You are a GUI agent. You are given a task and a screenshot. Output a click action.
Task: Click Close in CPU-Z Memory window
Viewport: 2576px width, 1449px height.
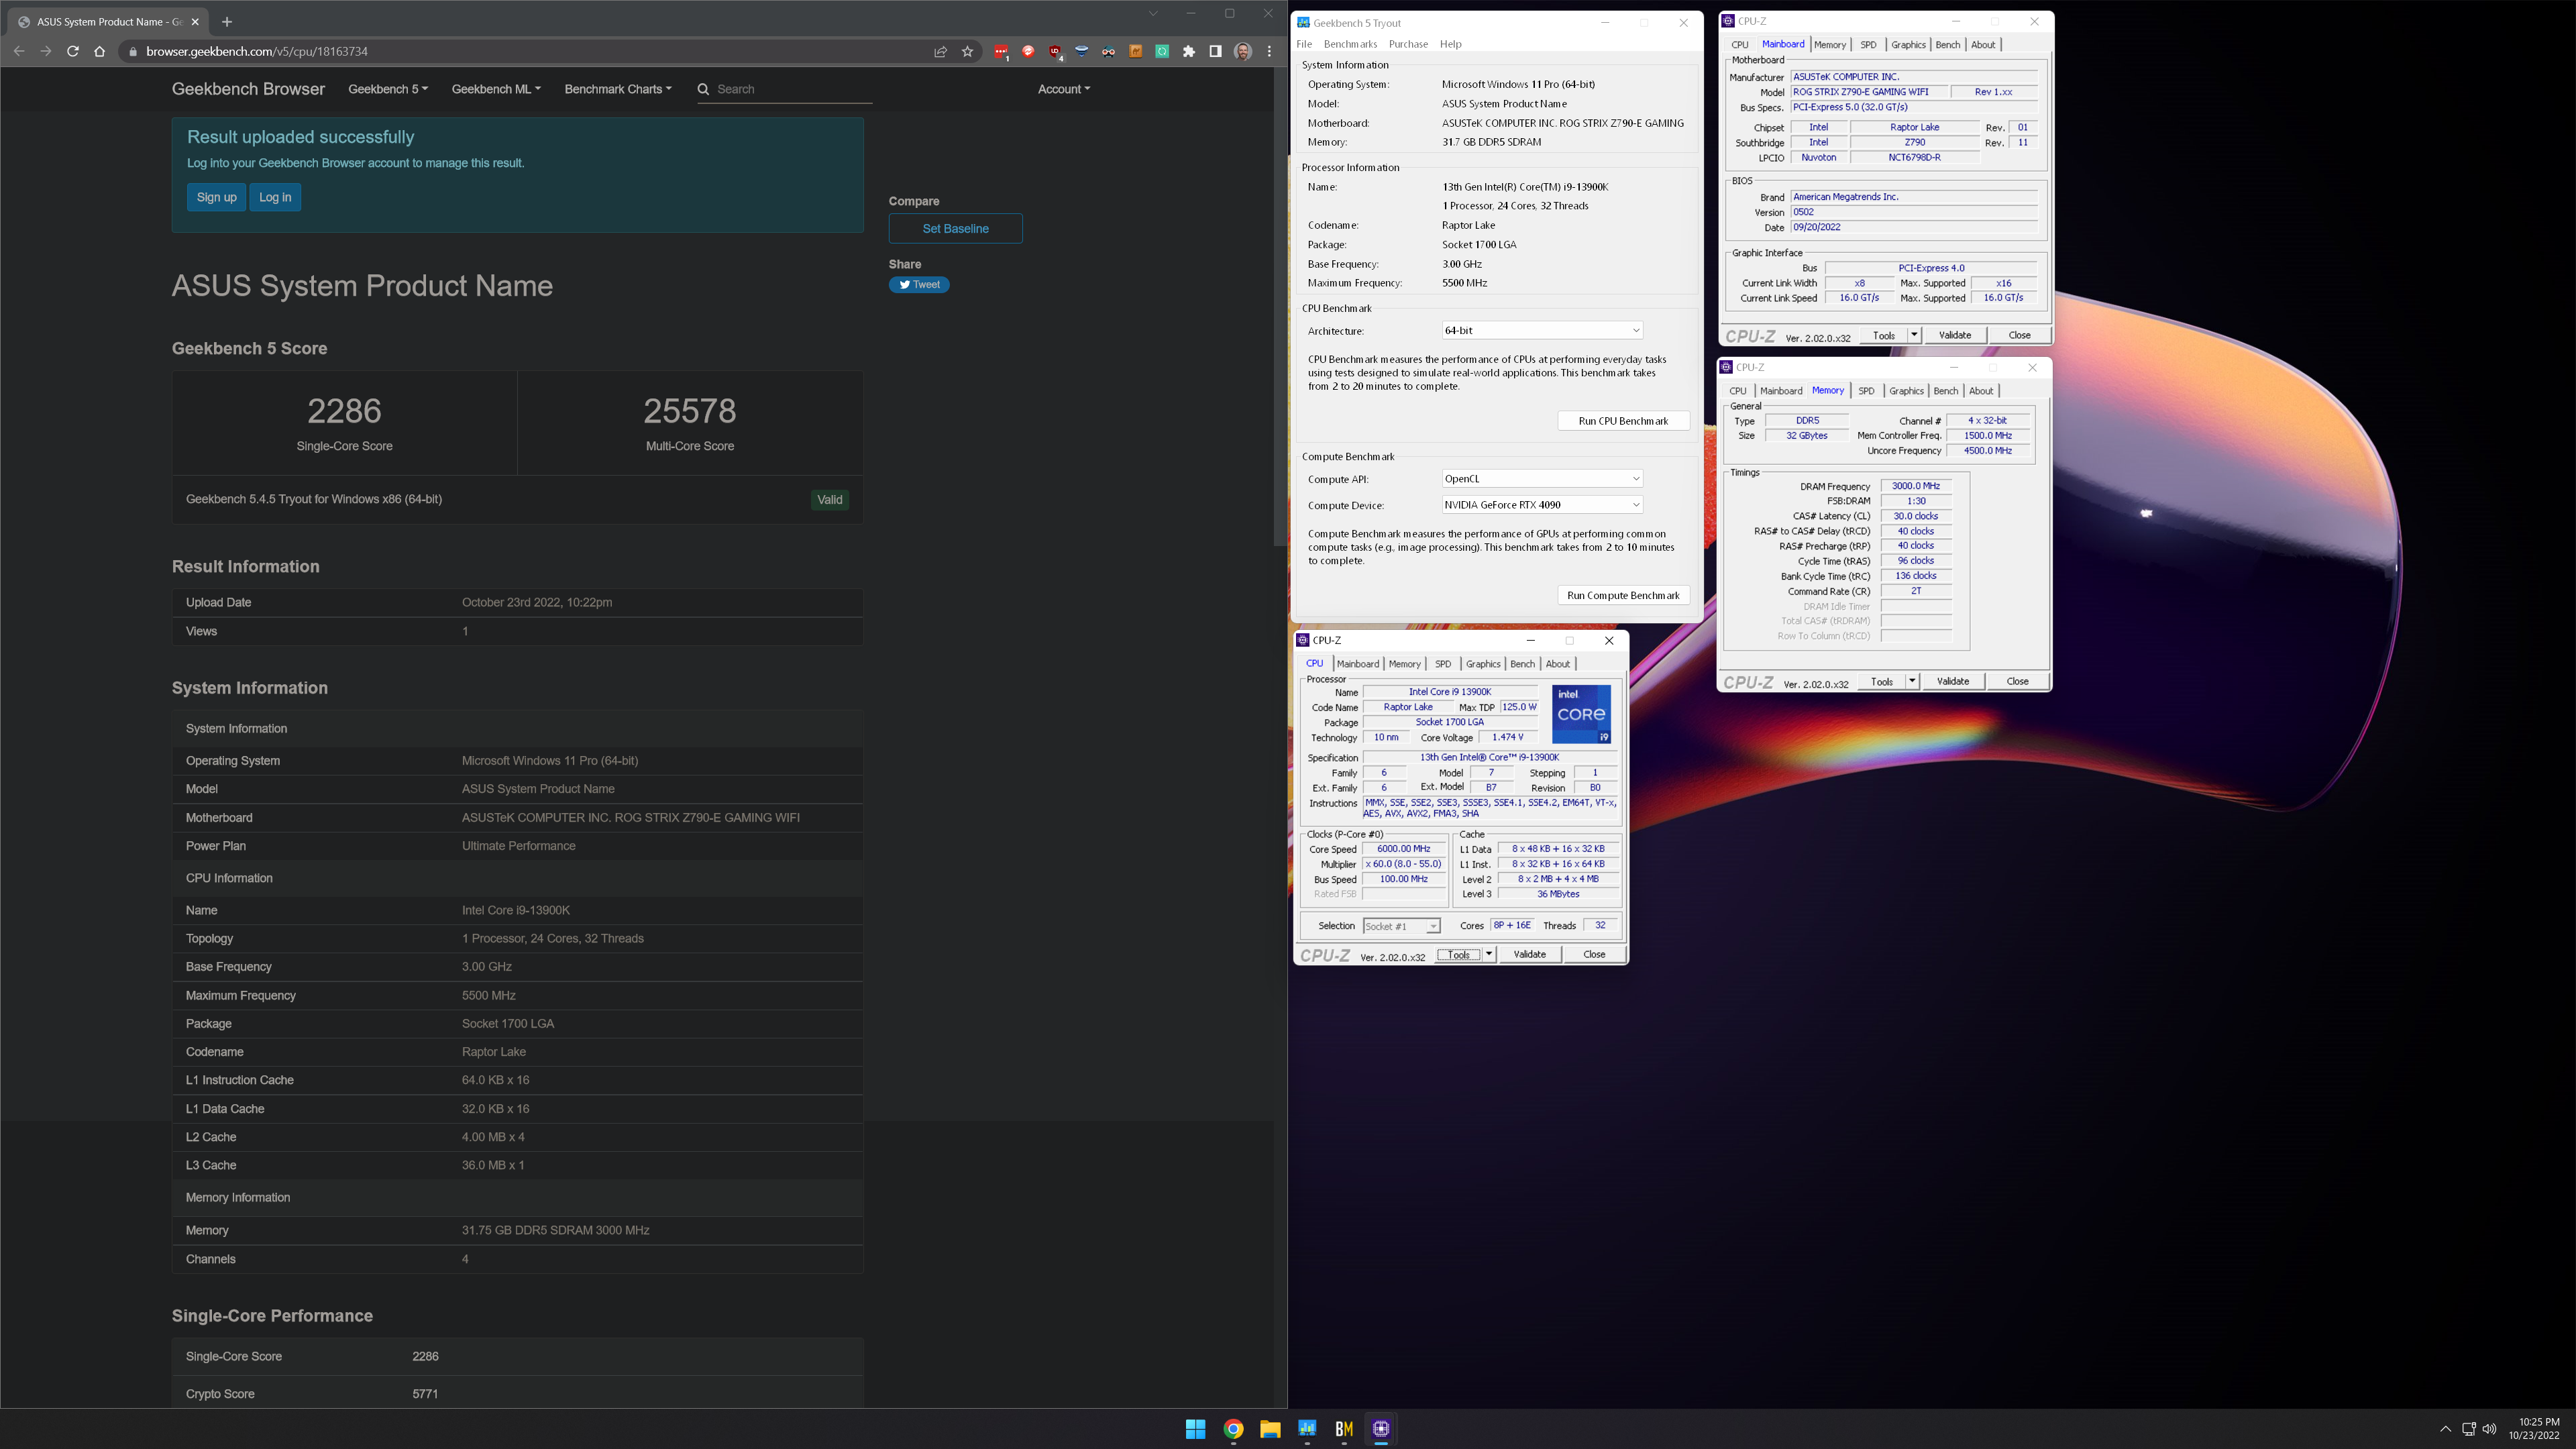click(x=2017, y=681)
